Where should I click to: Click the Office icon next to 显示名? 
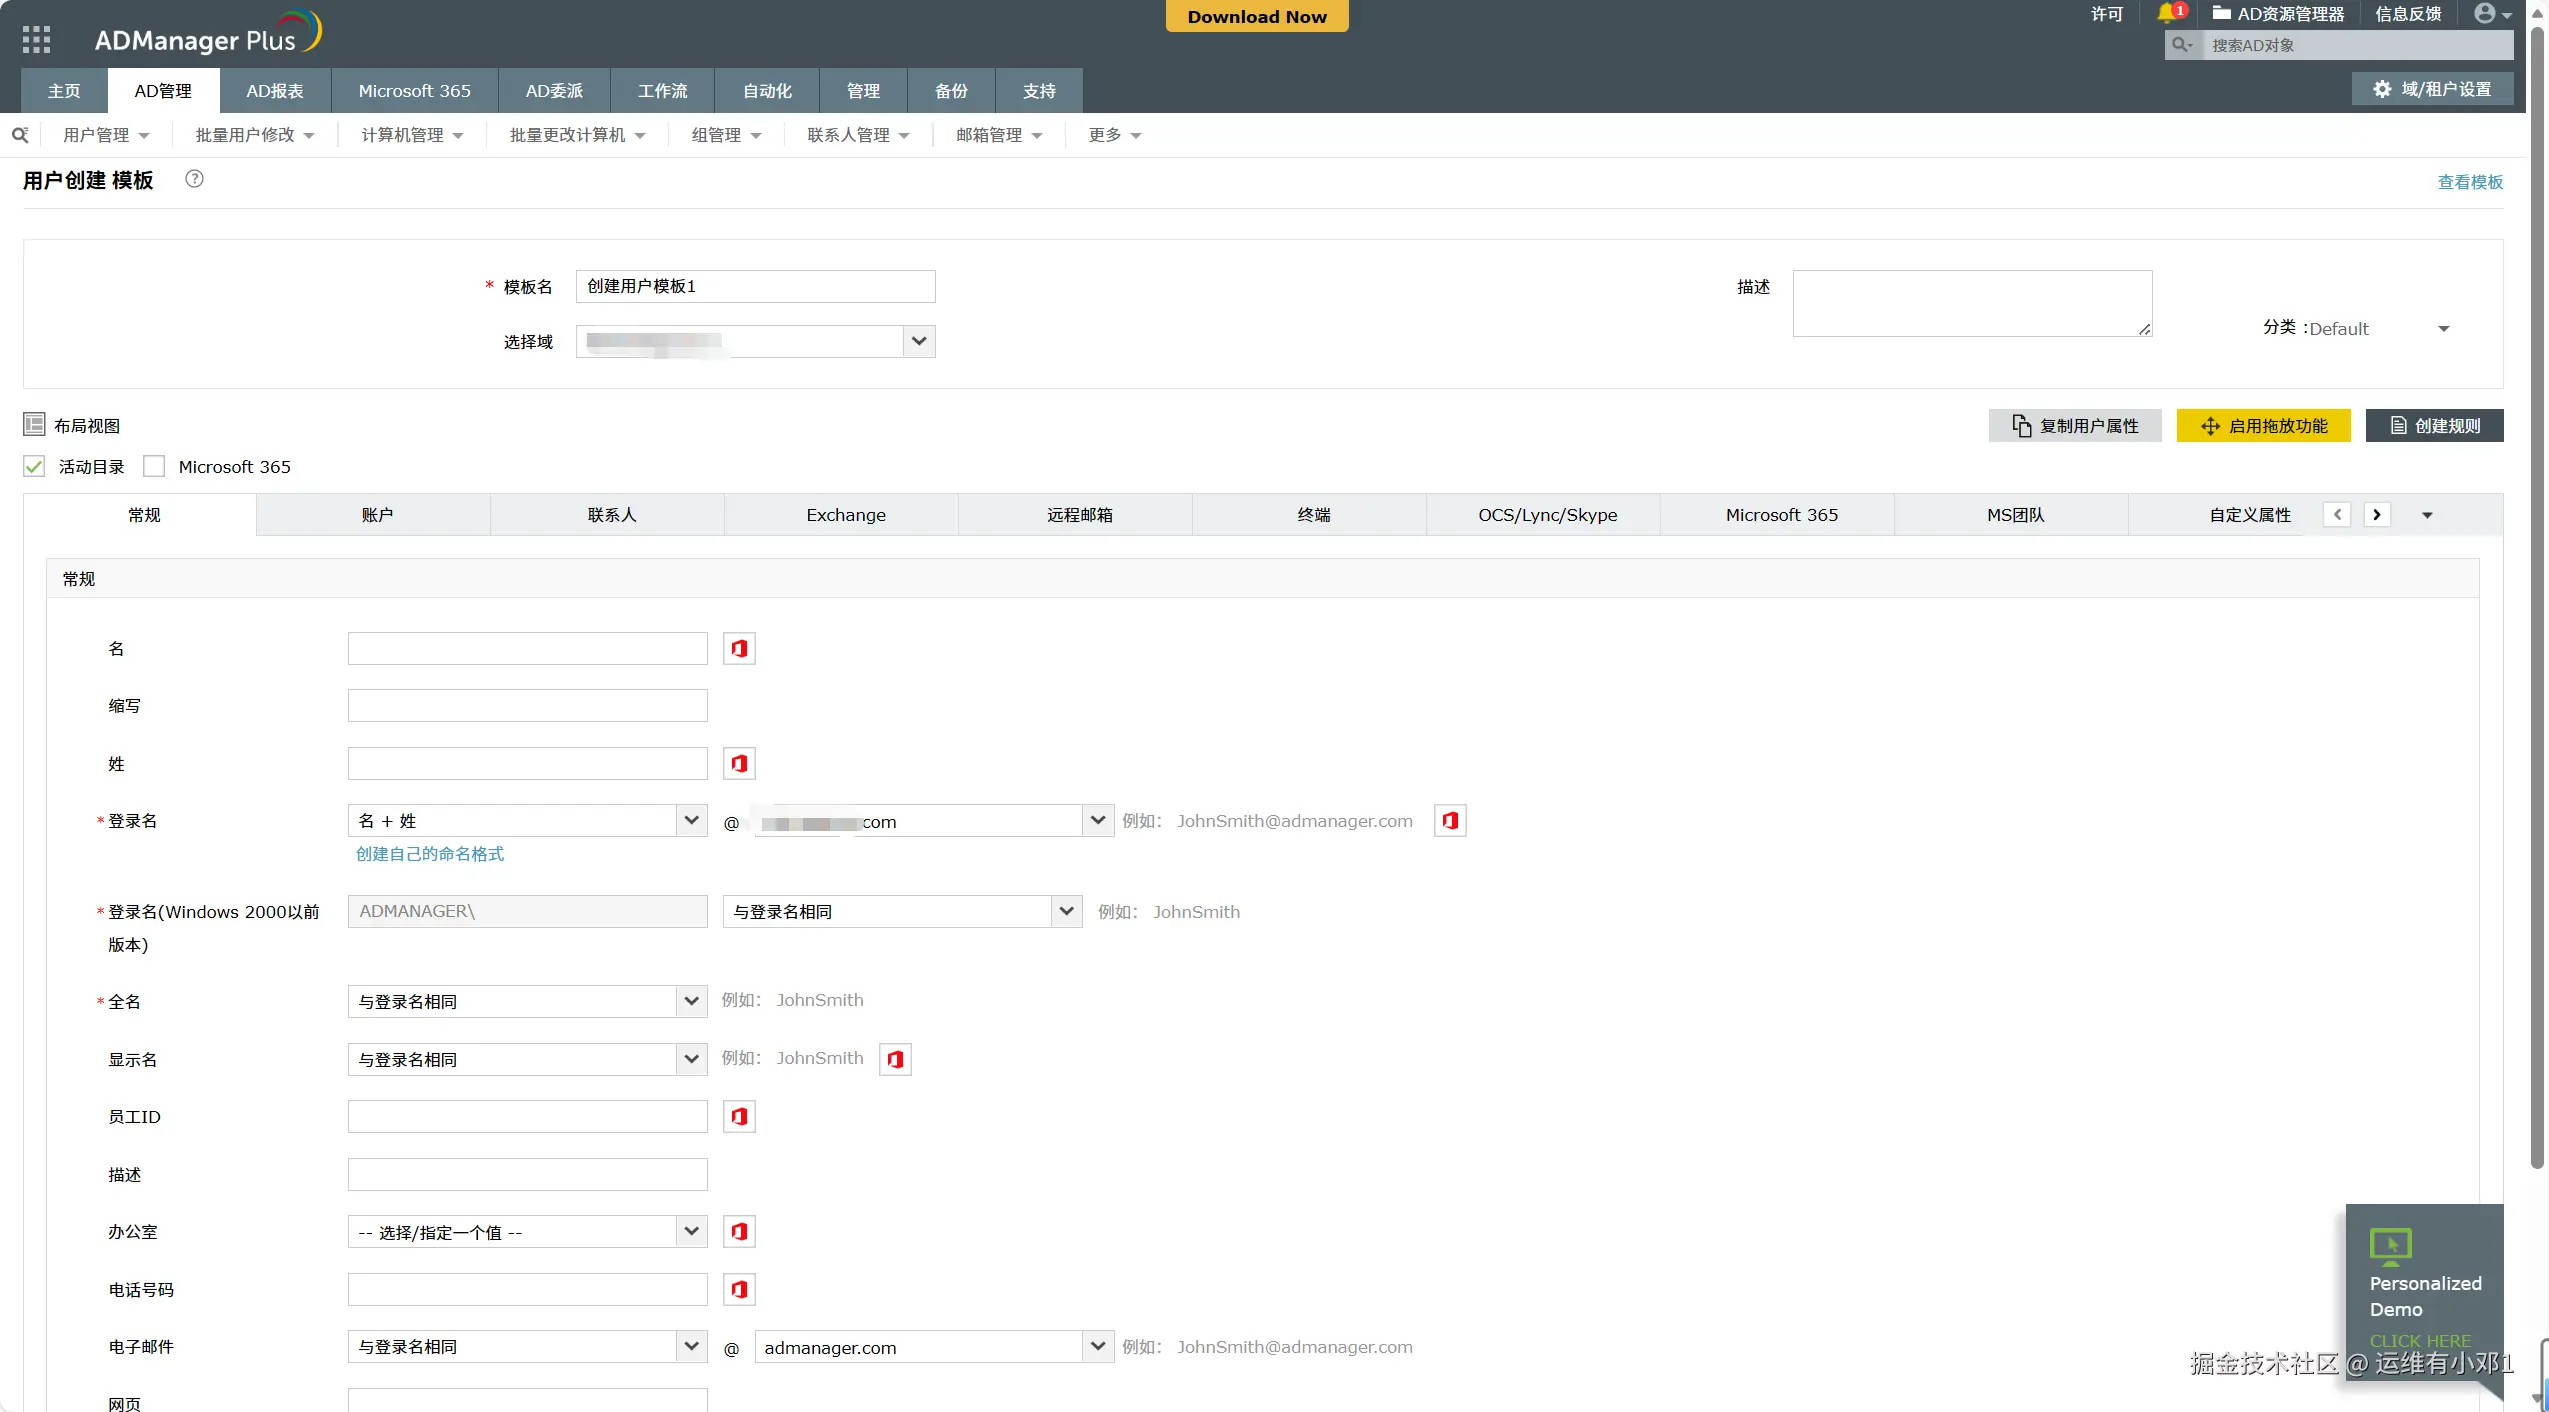pyautogui.click(x=895, y=1059)
